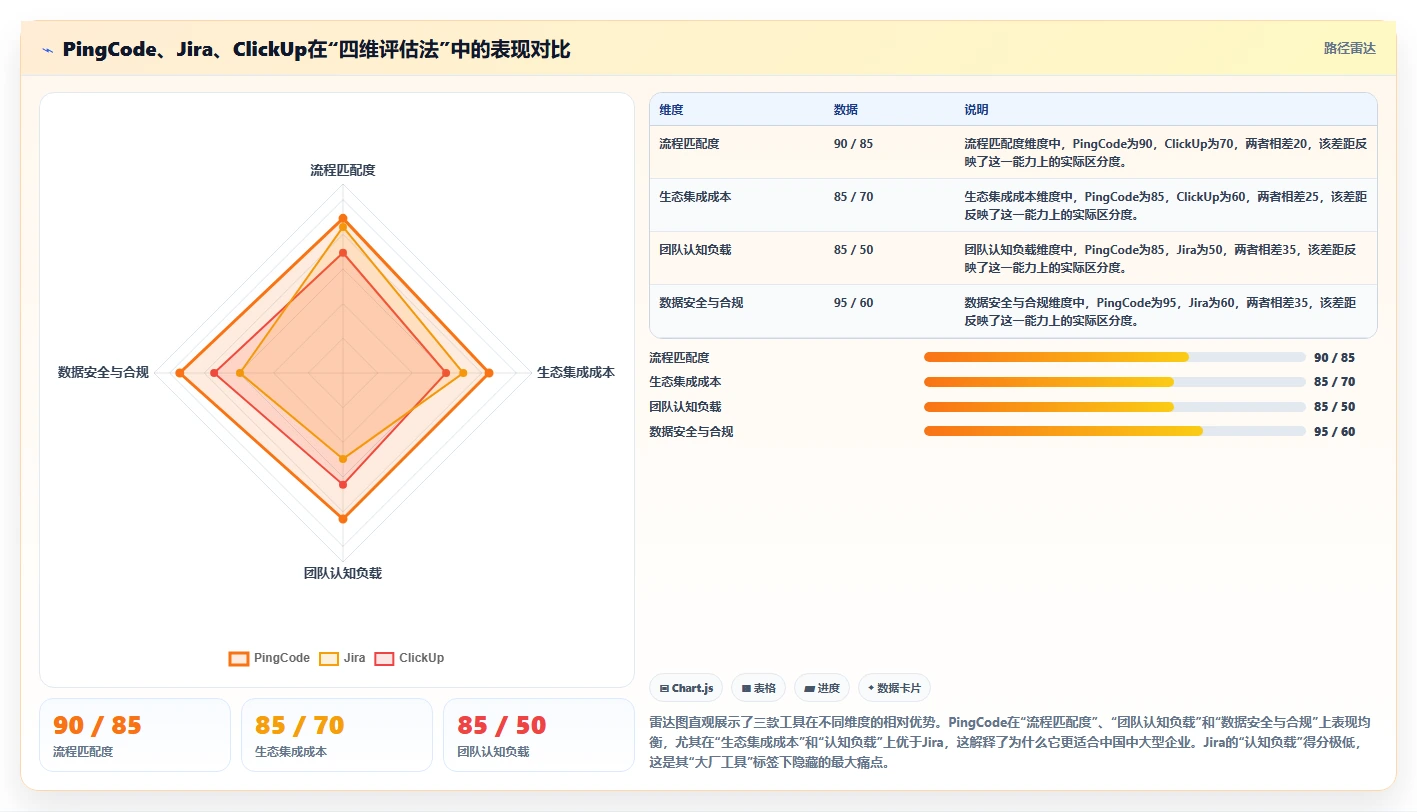Click the 数据安全与合规 progress bar

[1115, 431]
